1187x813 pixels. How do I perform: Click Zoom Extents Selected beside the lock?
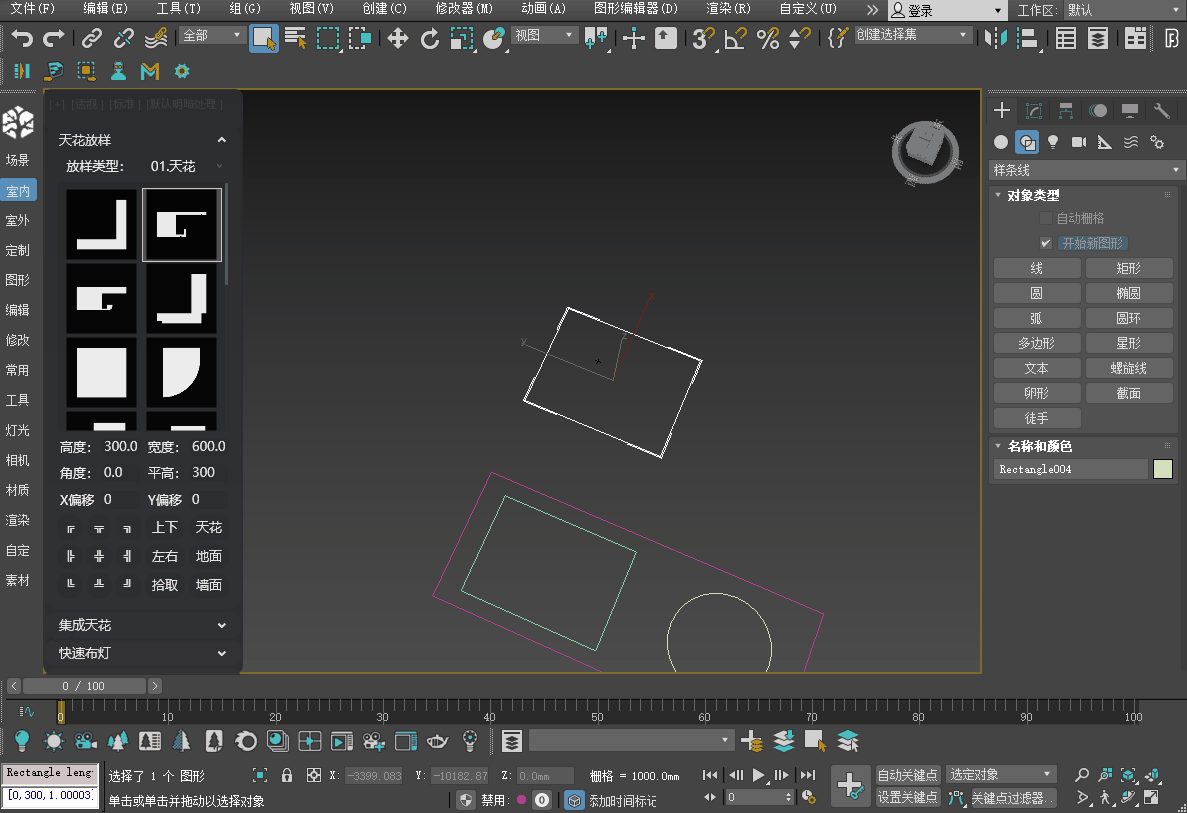point(260,775)
